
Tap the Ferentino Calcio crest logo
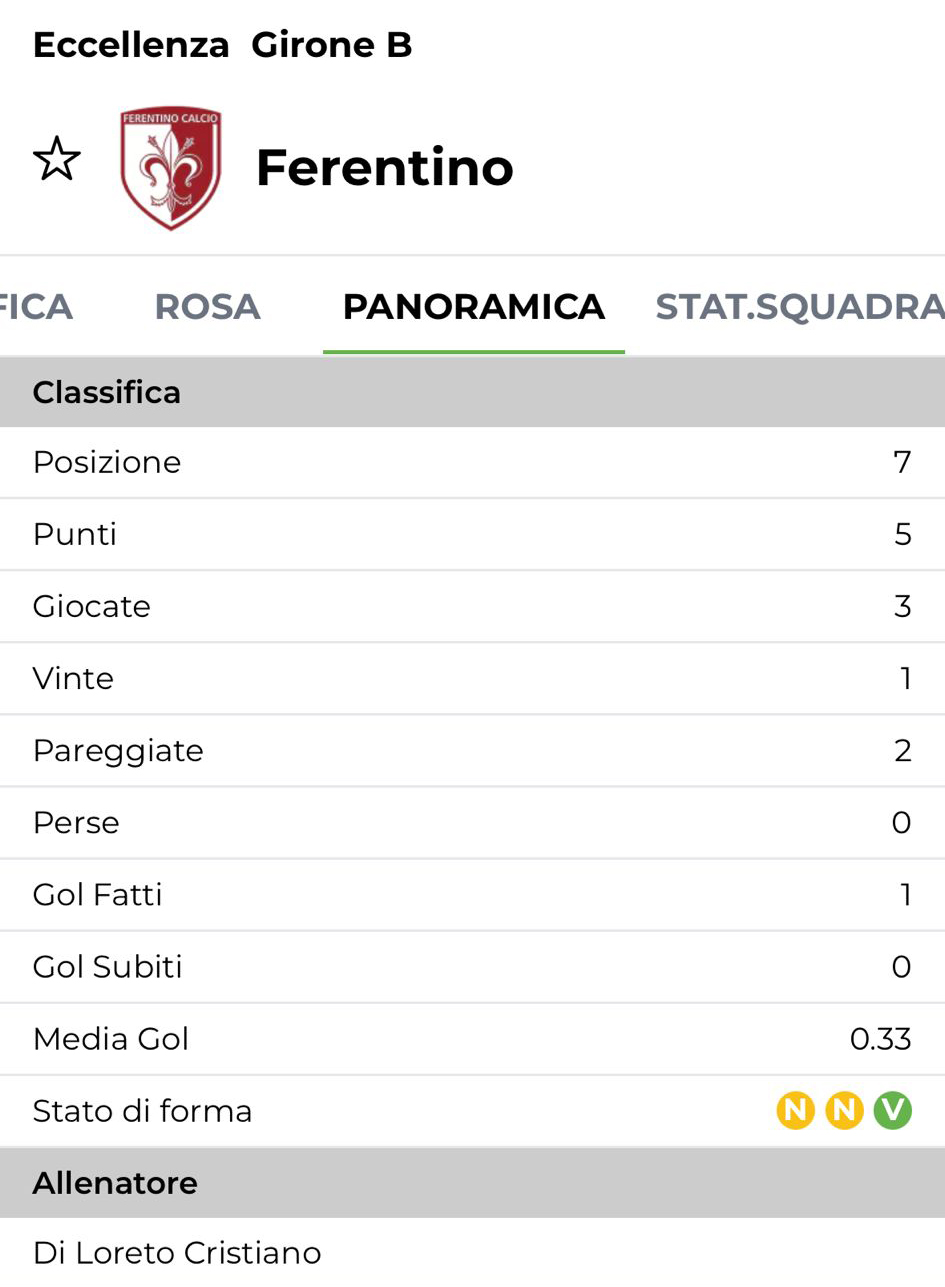171,168
